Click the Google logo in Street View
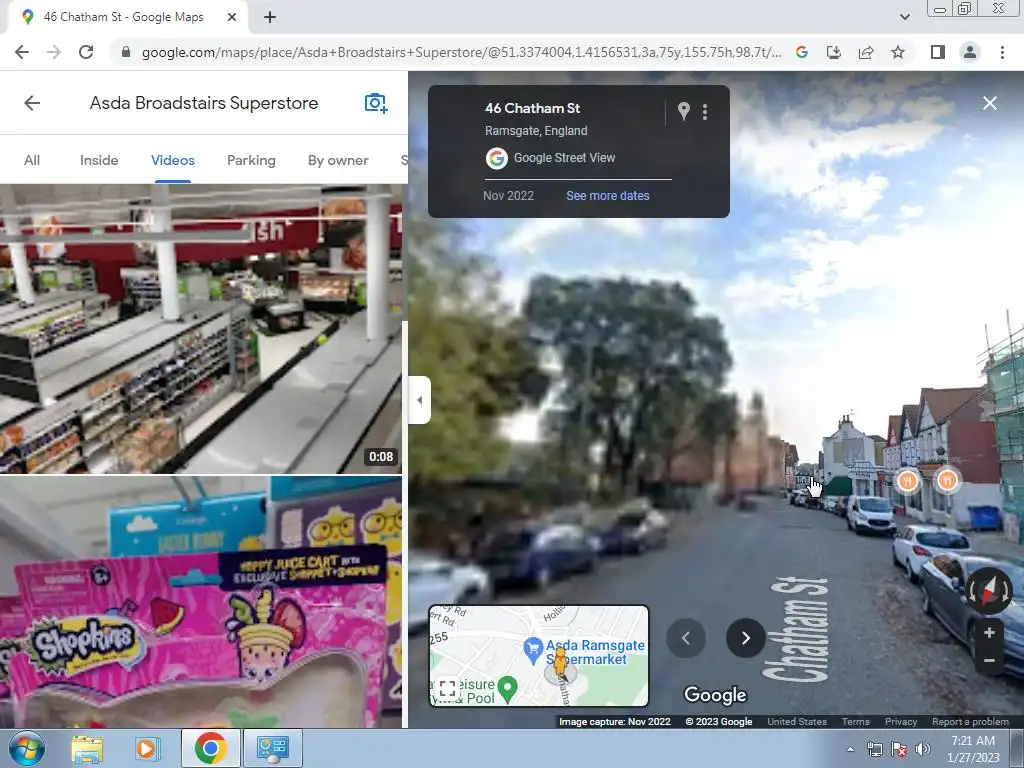This screenshot has height=768, width=1024. pos(715,696)
